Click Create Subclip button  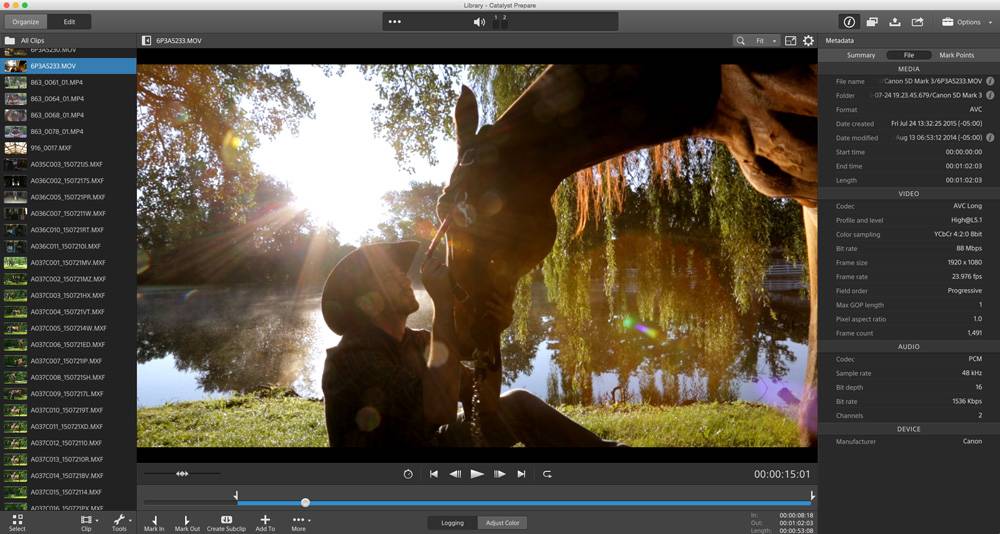226,523
